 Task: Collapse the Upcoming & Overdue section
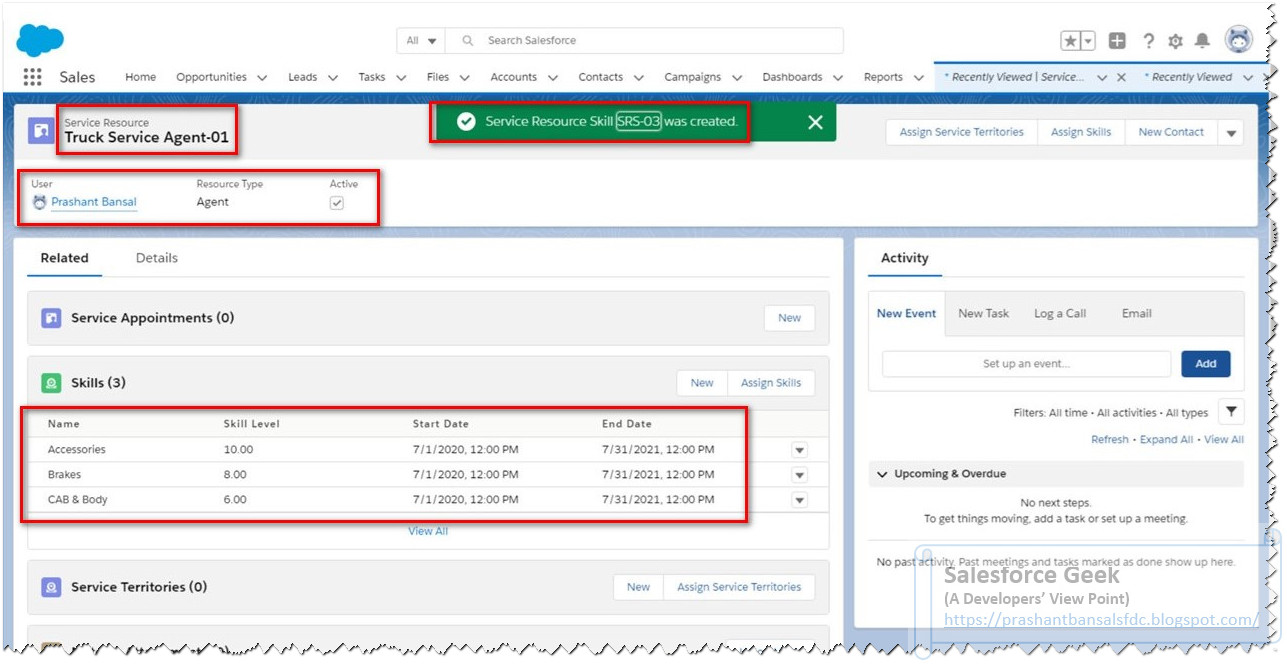click(882, 474)
